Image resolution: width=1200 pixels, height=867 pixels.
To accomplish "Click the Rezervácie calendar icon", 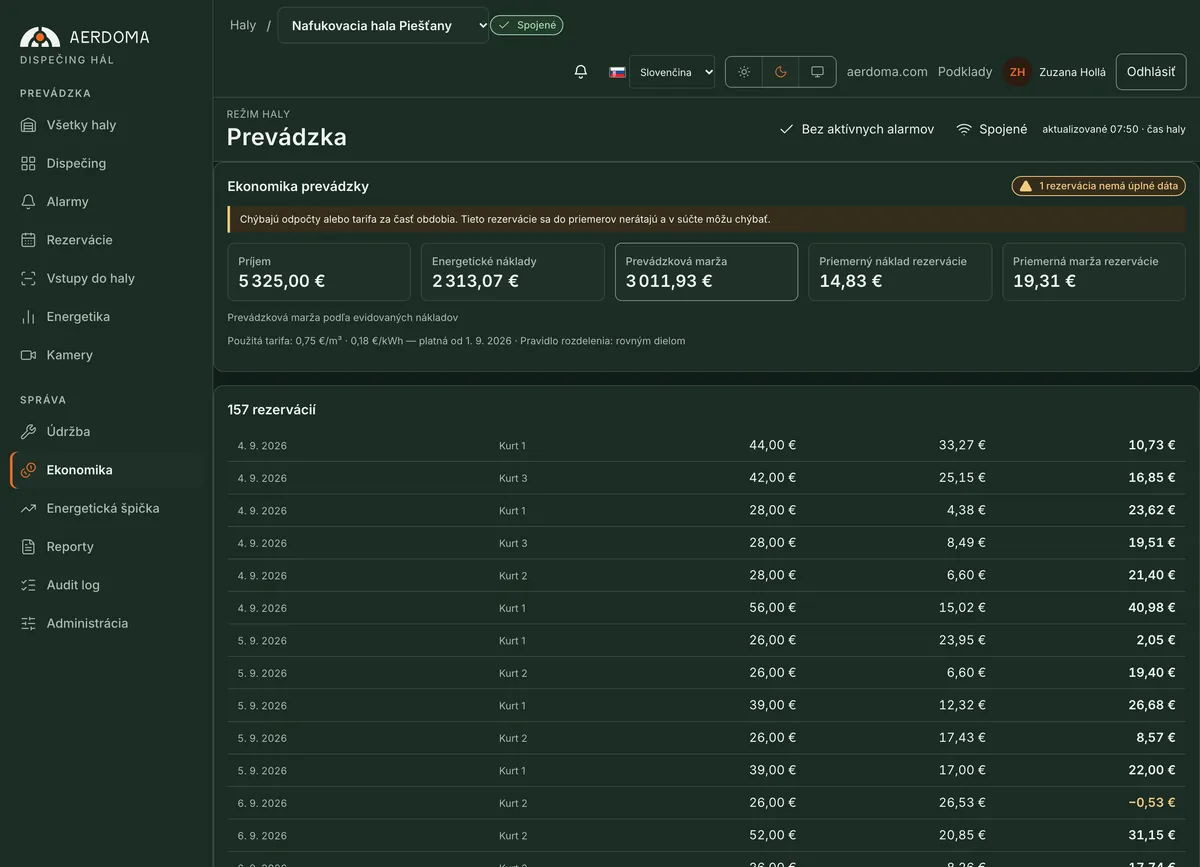I will point(28,240).
